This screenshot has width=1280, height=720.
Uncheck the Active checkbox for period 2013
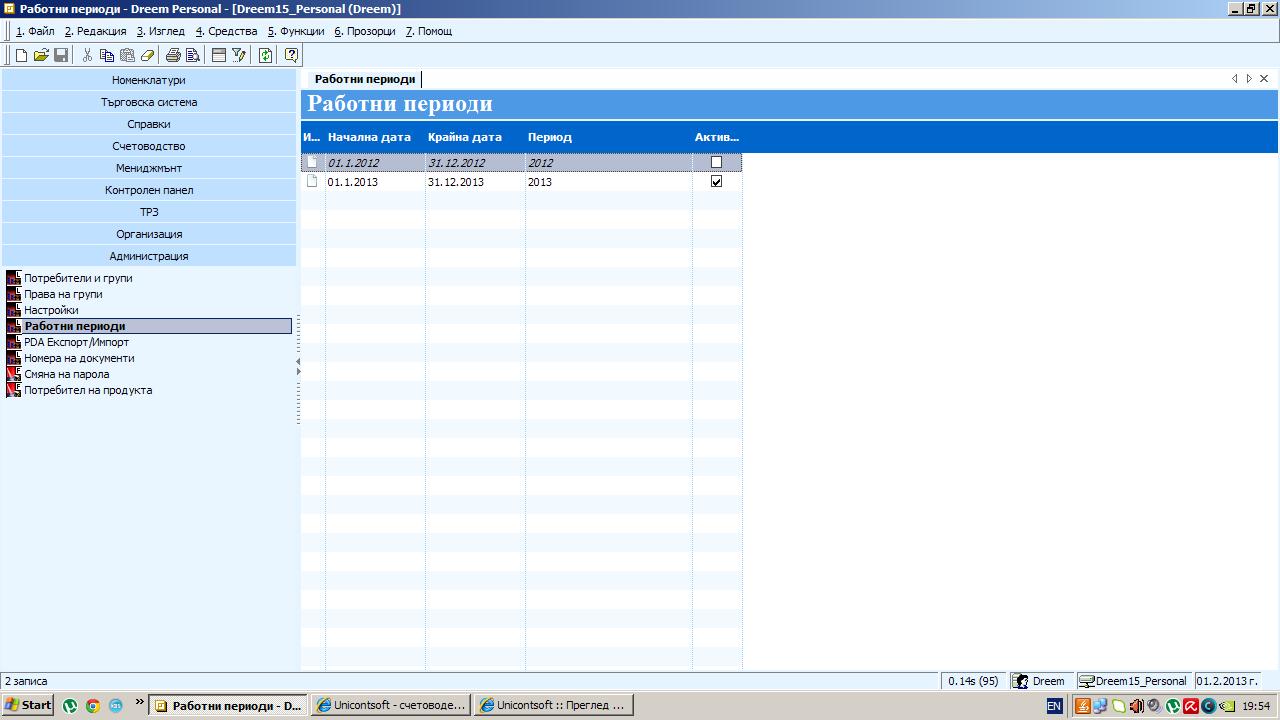(716, 181)
